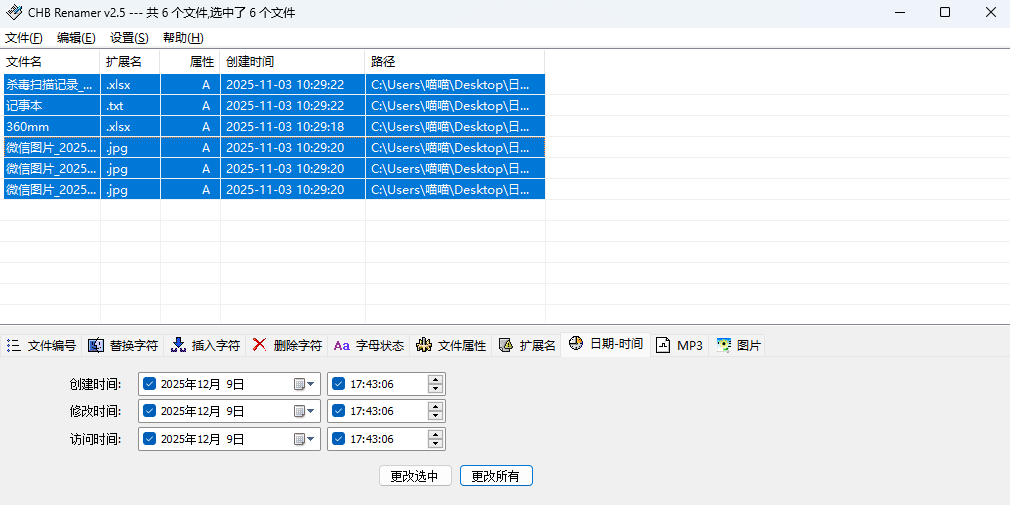Uncheck the 创建时间 date checkbox
This screenshot has width=1010, height=505.
(x=150, y=384)
